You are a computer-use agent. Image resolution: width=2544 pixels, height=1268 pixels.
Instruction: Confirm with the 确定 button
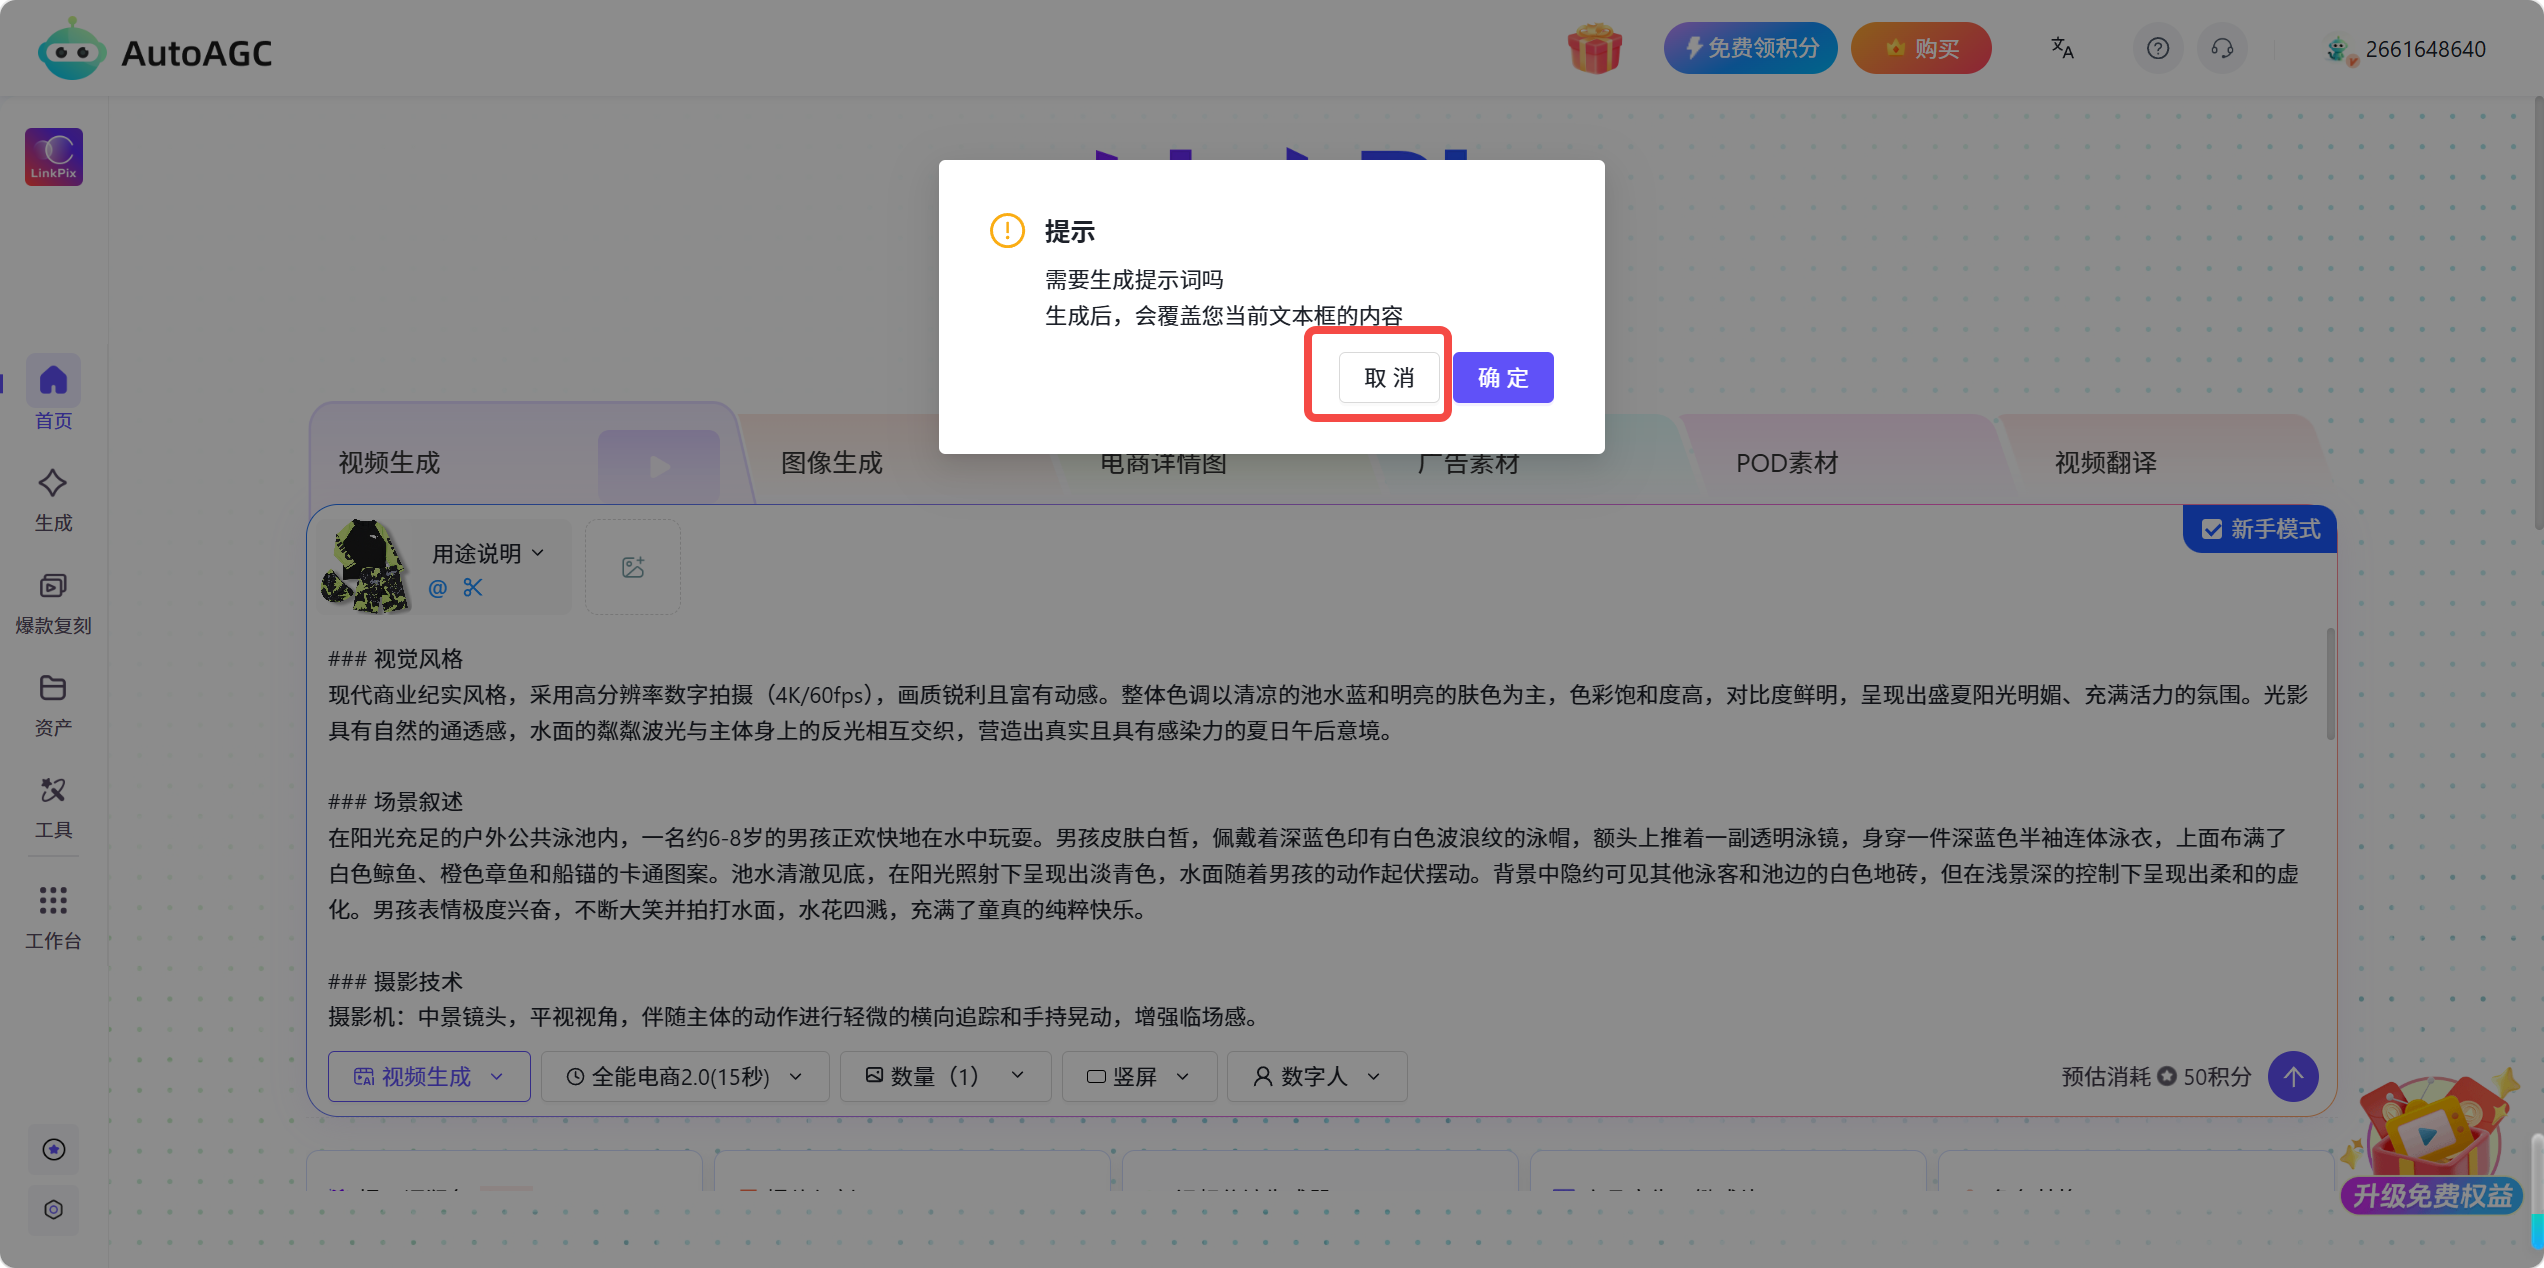point(1503,378)
